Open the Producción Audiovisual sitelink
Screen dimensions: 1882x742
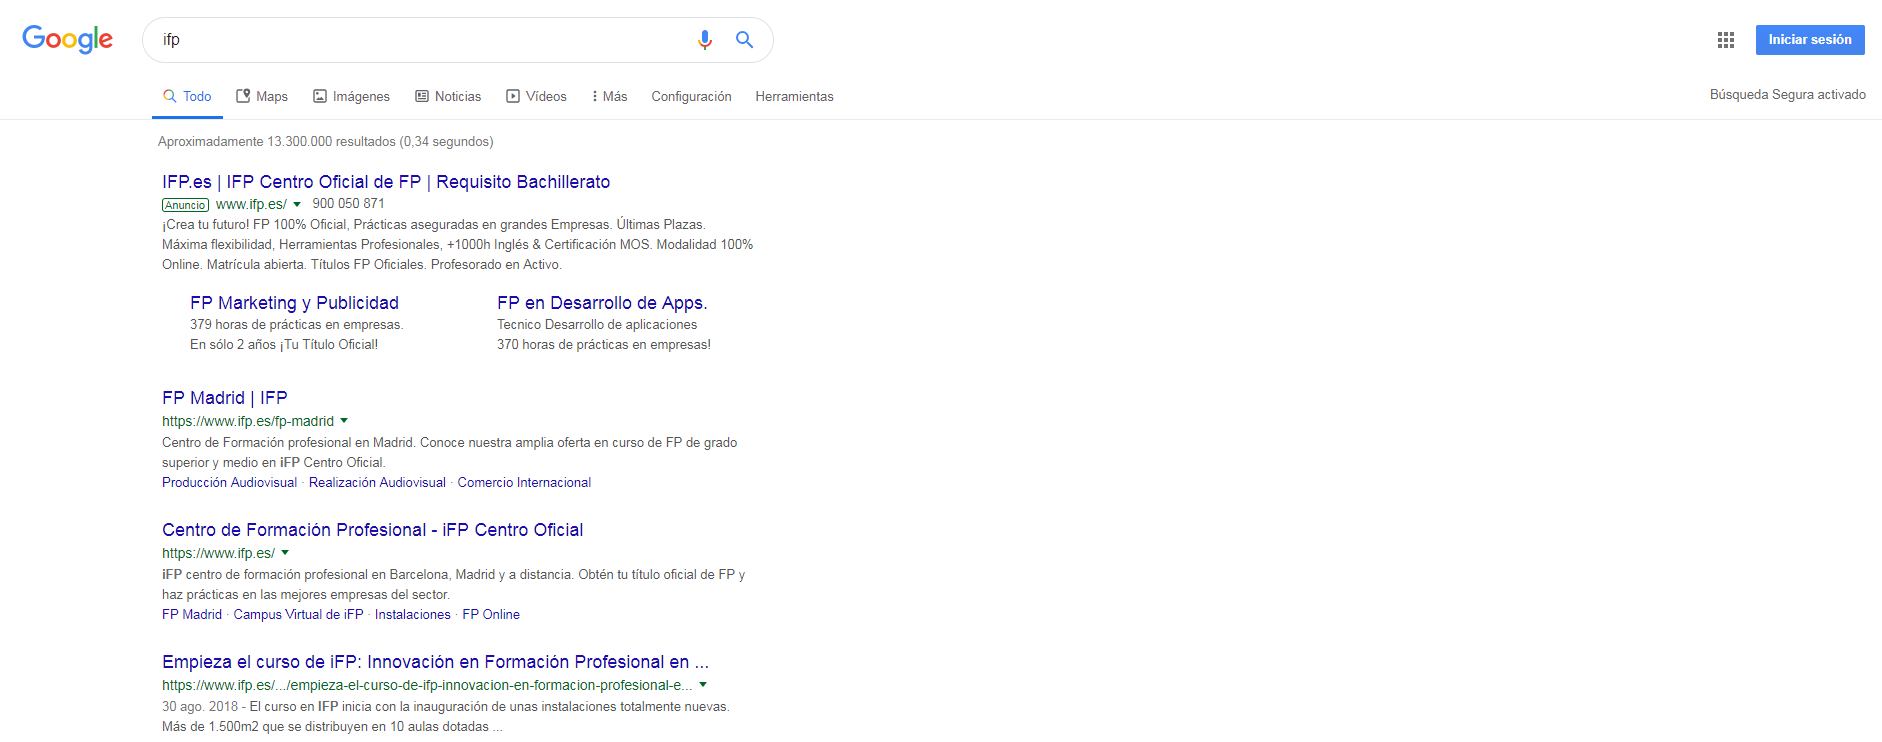(x=229, y=483)
